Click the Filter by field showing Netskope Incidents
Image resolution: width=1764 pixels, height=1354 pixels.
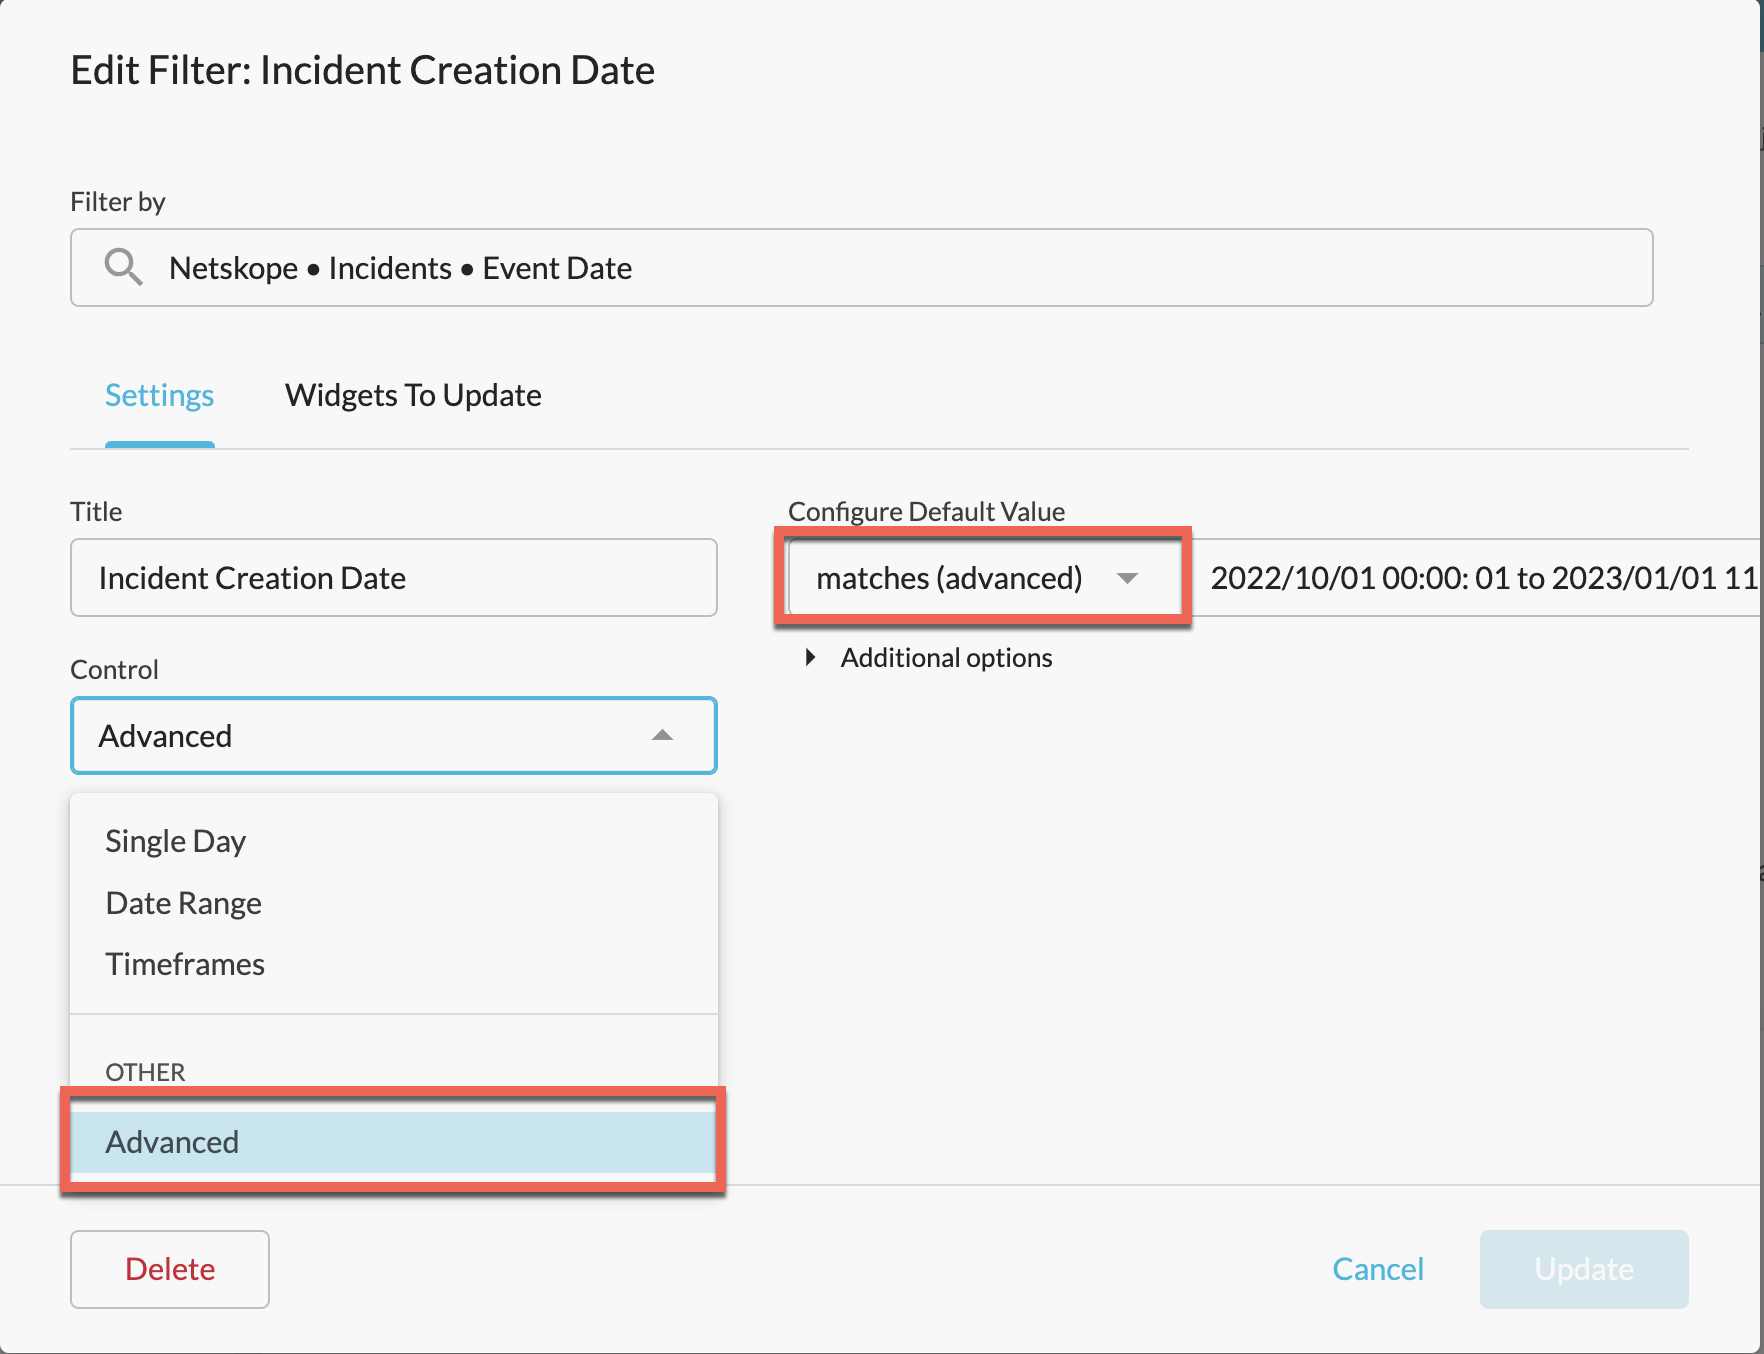862,268
